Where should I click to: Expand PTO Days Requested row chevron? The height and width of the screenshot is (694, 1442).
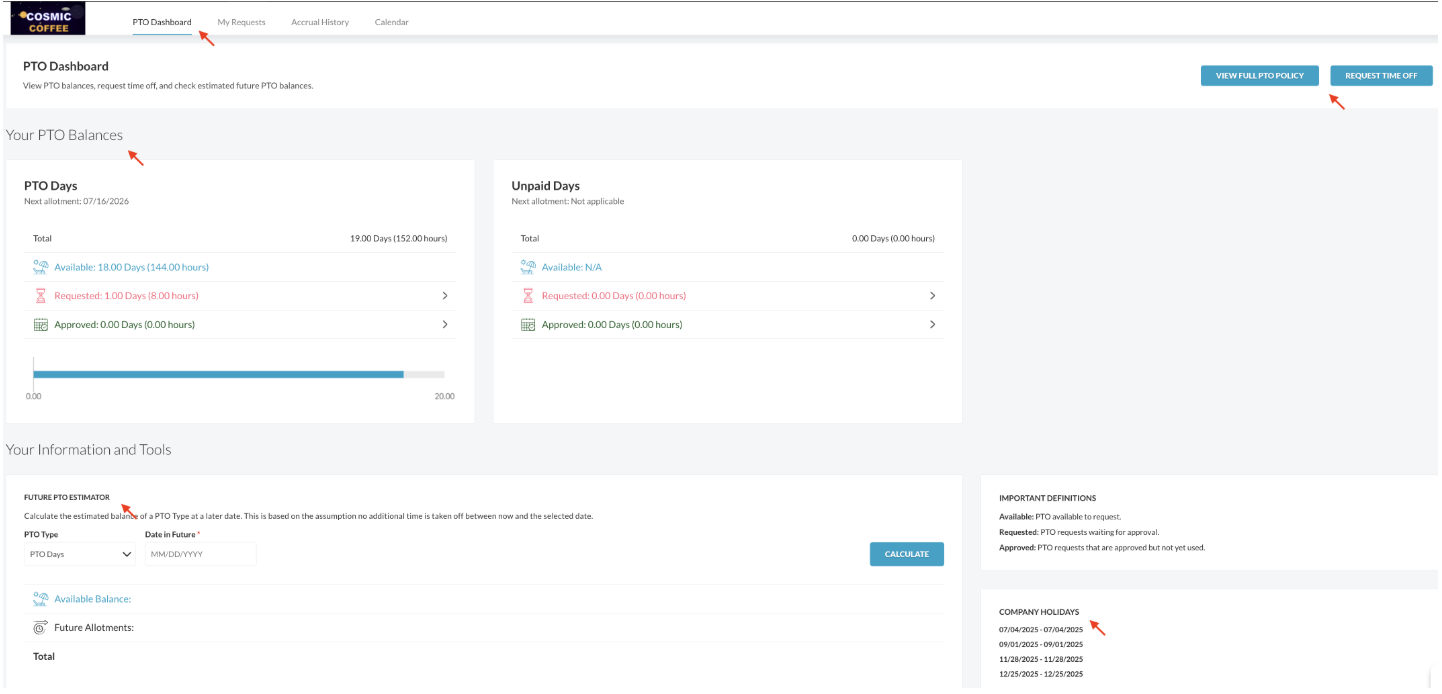tap(445, 296)
